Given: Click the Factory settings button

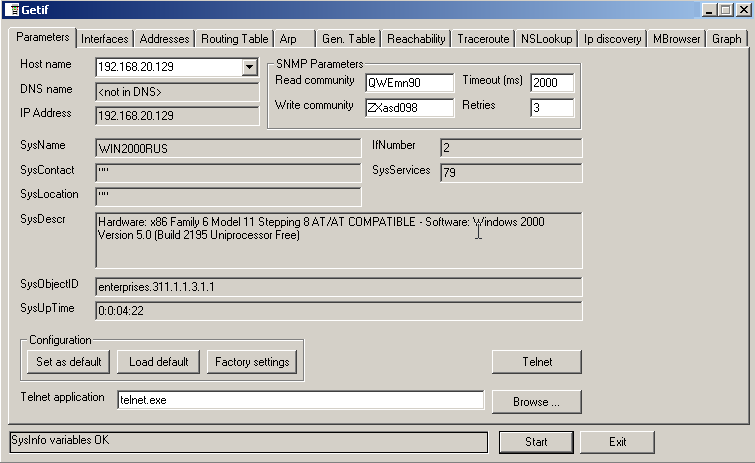Looking at the screenshot, I should point(251,362).
